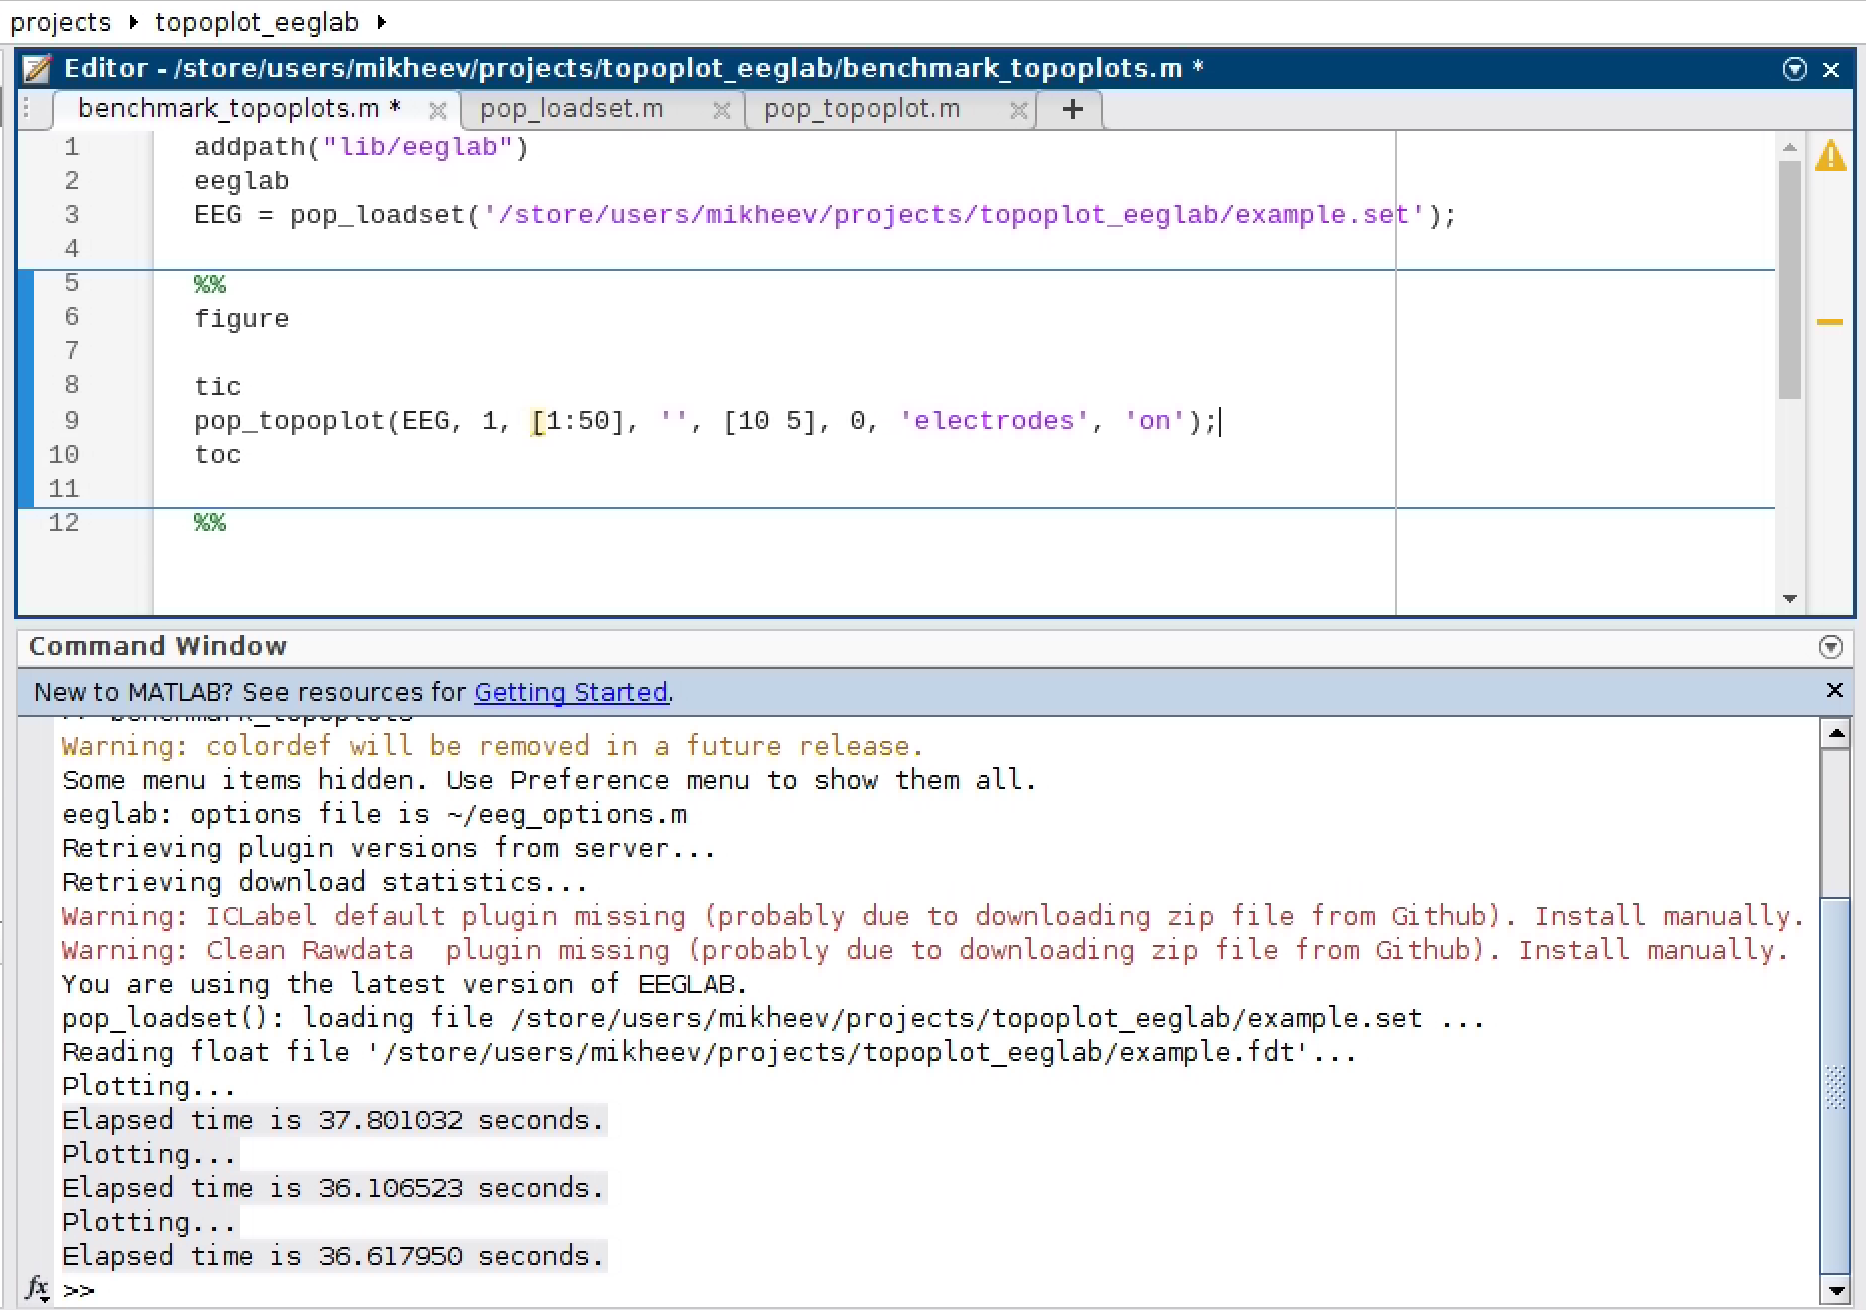
Task: Click the fx function browser icon
Action: [x=37, y=1287]
